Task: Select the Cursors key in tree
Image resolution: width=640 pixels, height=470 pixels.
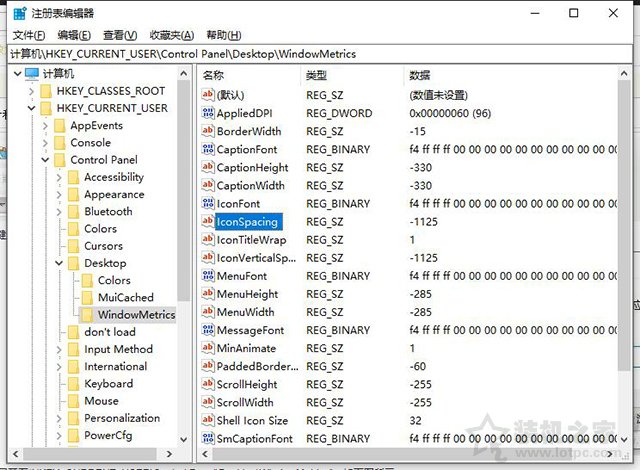Action: point(103,246)
